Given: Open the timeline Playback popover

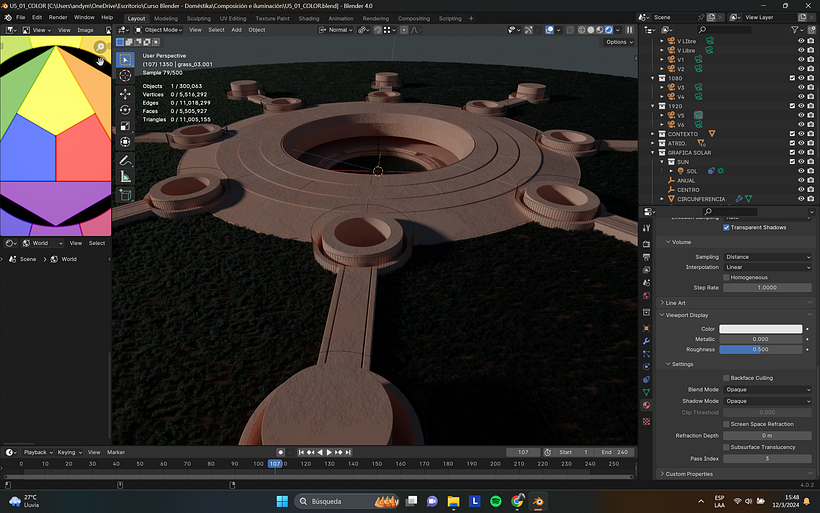Looking at the screenshot, I should coord(38,452).
